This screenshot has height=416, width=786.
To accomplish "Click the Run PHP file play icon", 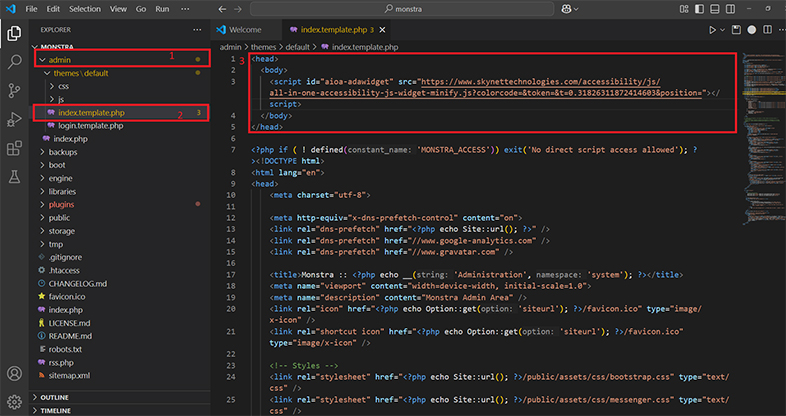I will click(x=712, y=30).
